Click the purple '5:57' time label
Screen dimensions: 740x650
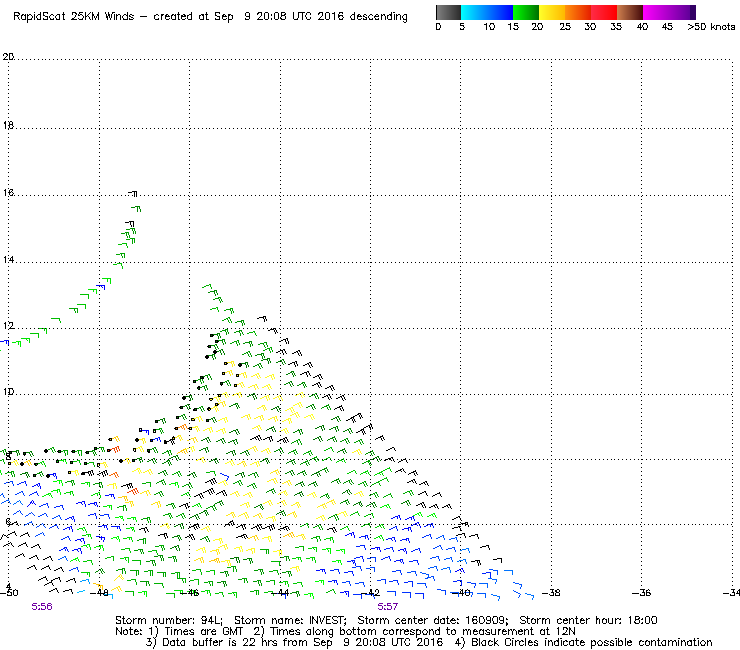click(387, 607)
